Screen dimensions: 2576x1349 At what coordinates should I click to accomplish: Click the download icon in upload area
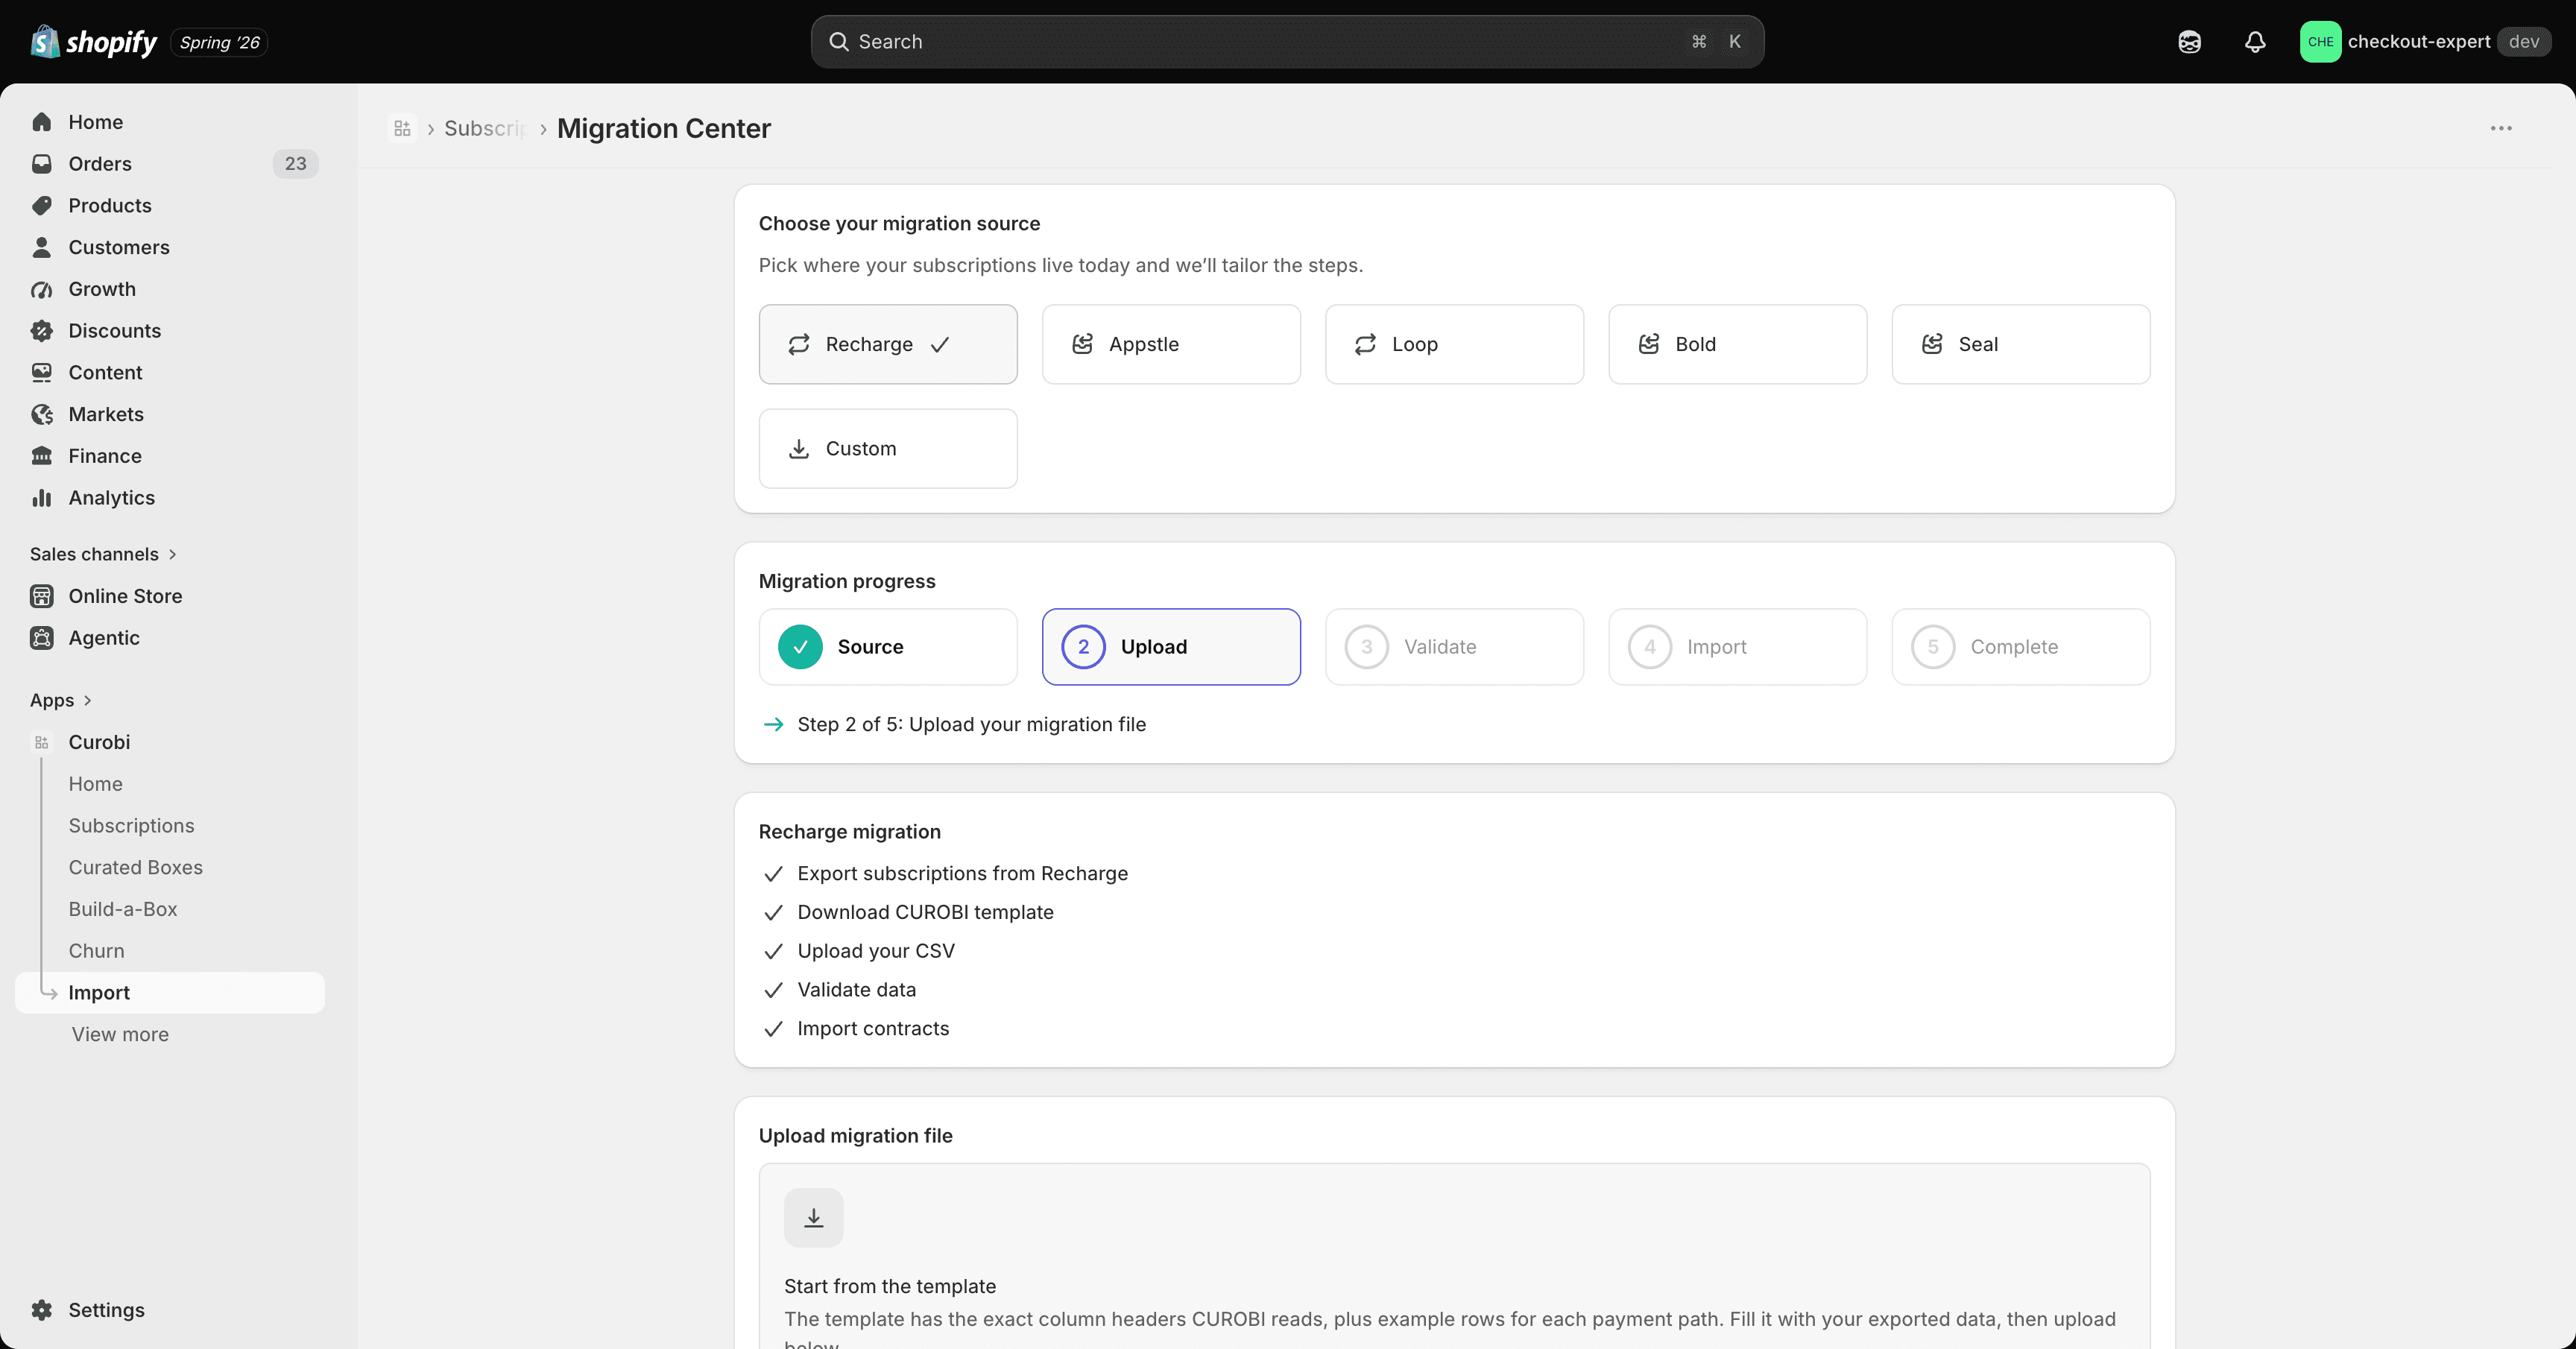click(x=813, y=1217)
